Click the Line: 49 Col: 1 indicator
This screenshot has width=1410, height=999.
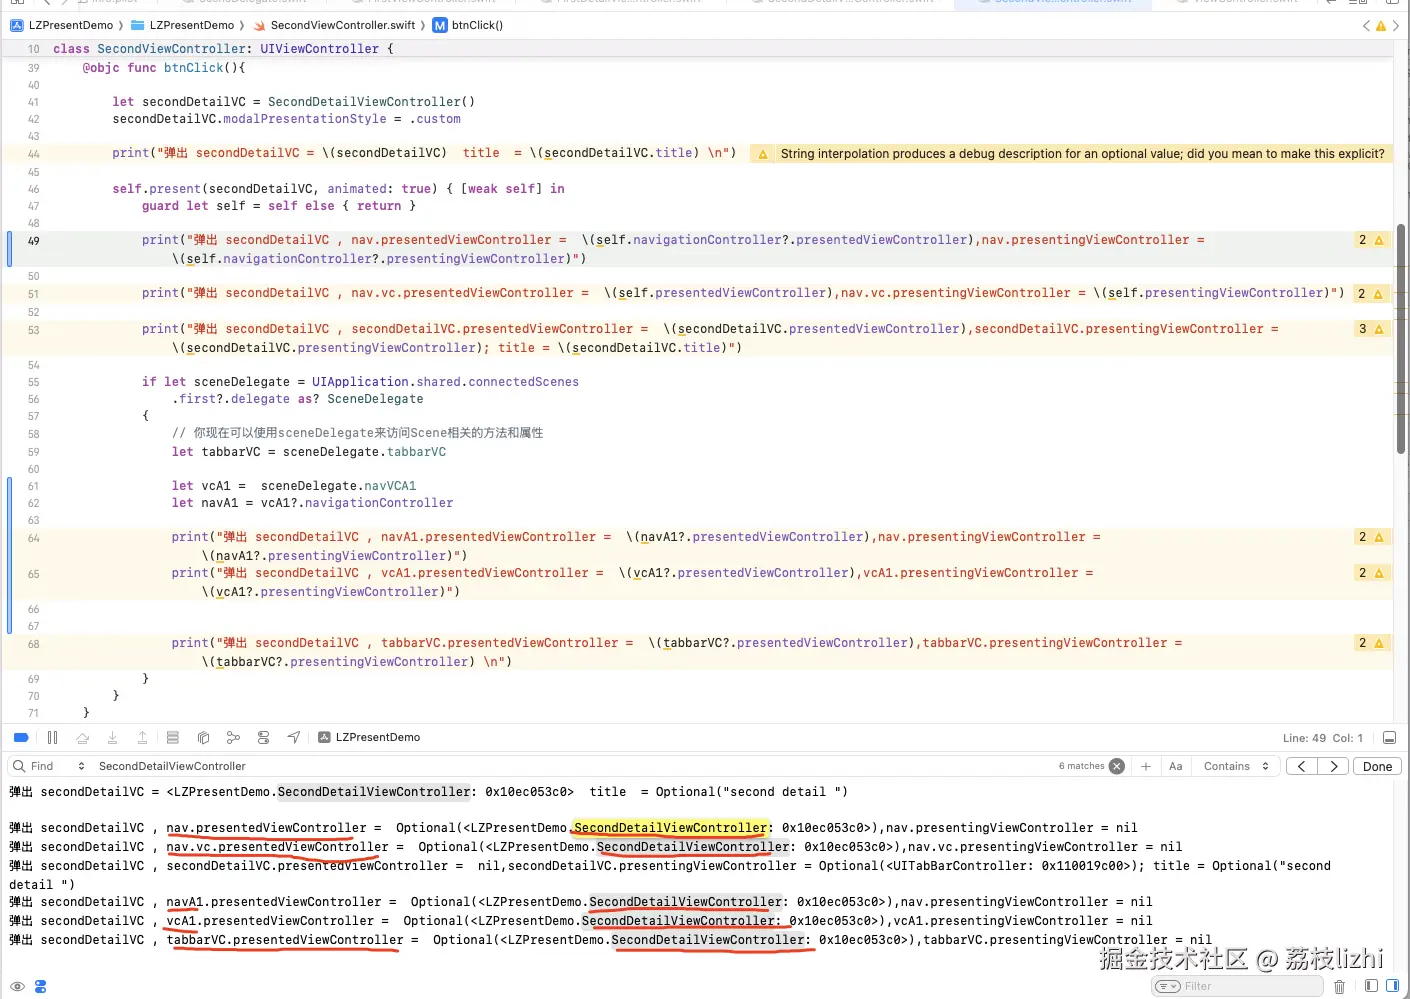tap(1322, 738)
